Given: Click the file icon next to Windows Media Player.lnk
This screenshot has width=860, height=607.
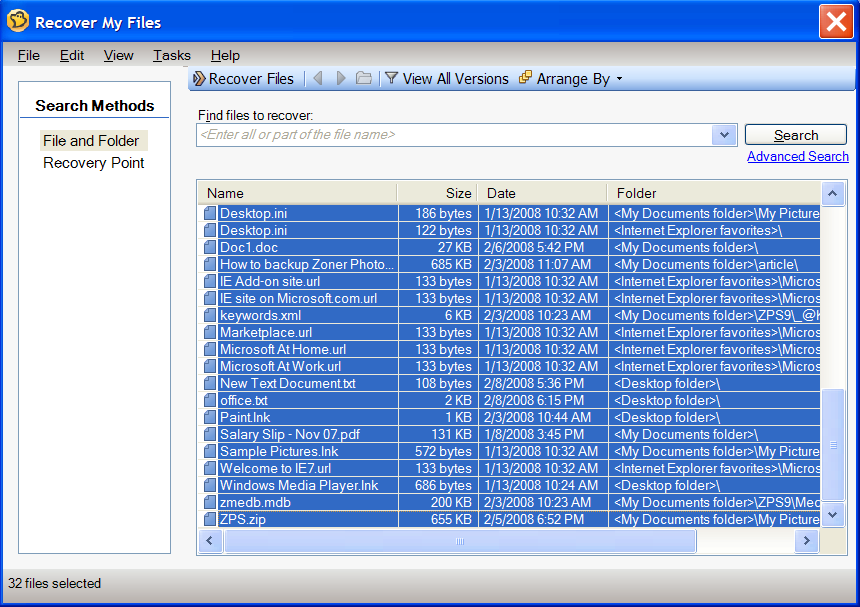Looking at the screenshot, I should point(210,485).
